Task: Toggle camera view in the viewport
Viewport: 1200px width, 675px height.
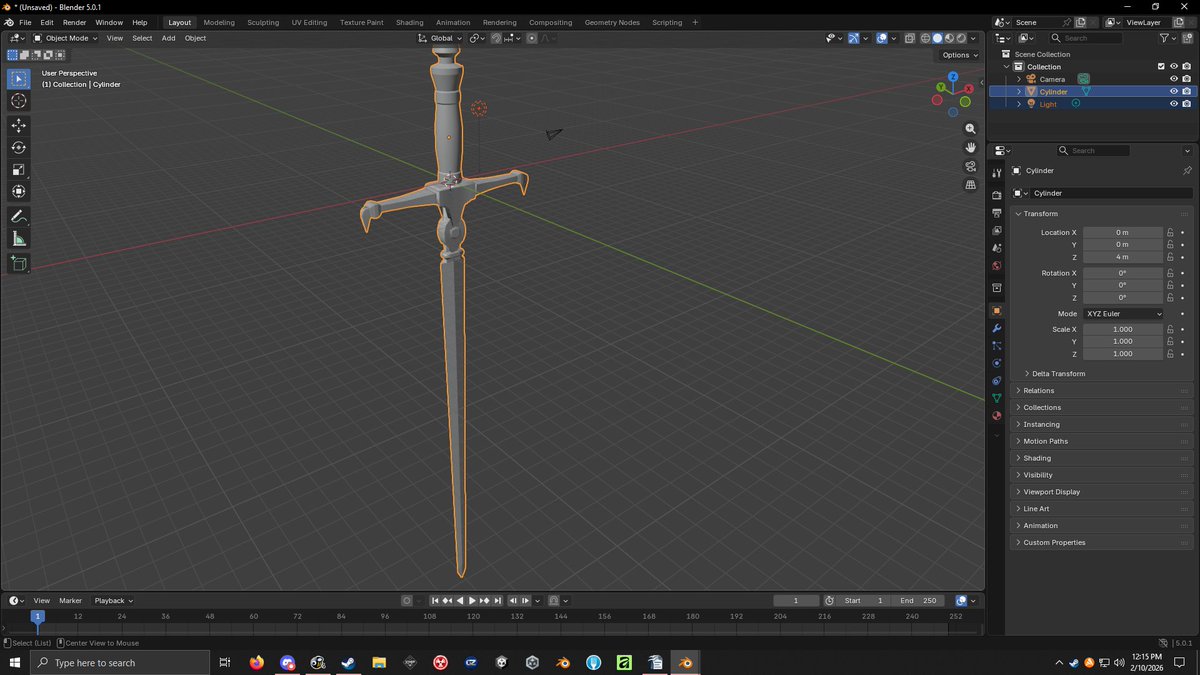Action: tap(970, 166)
